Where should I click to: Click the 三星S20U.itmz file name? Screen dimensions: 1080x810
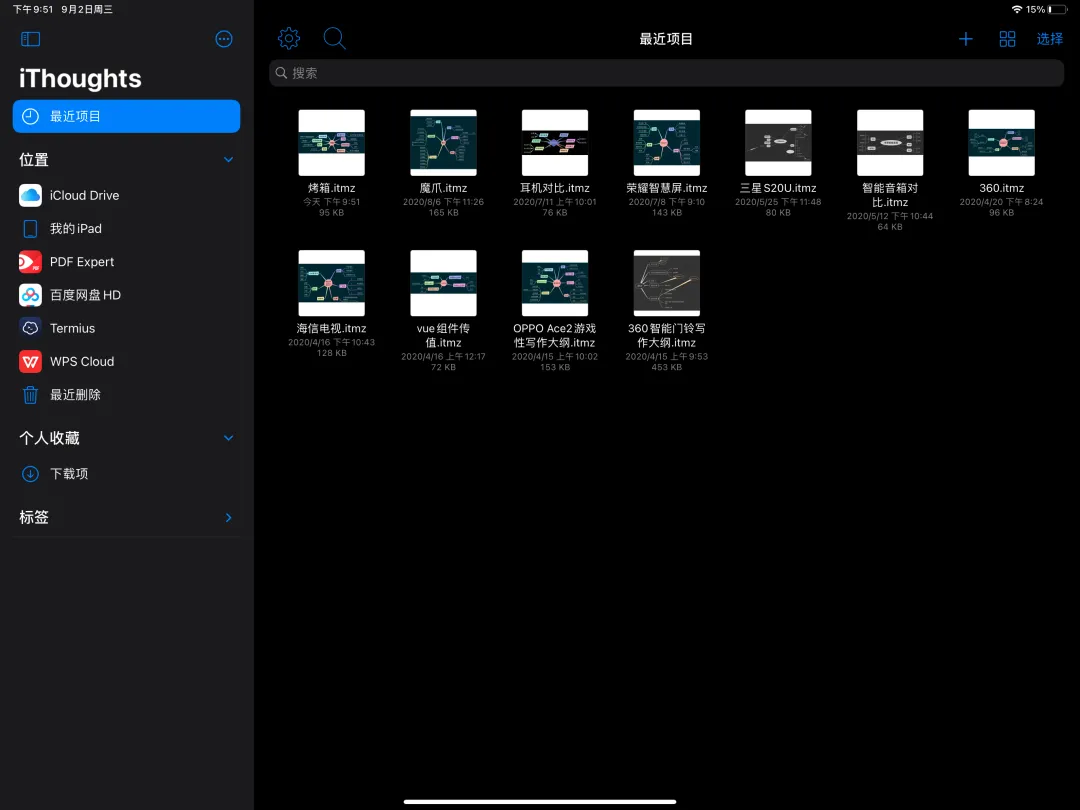coord(778,188)
